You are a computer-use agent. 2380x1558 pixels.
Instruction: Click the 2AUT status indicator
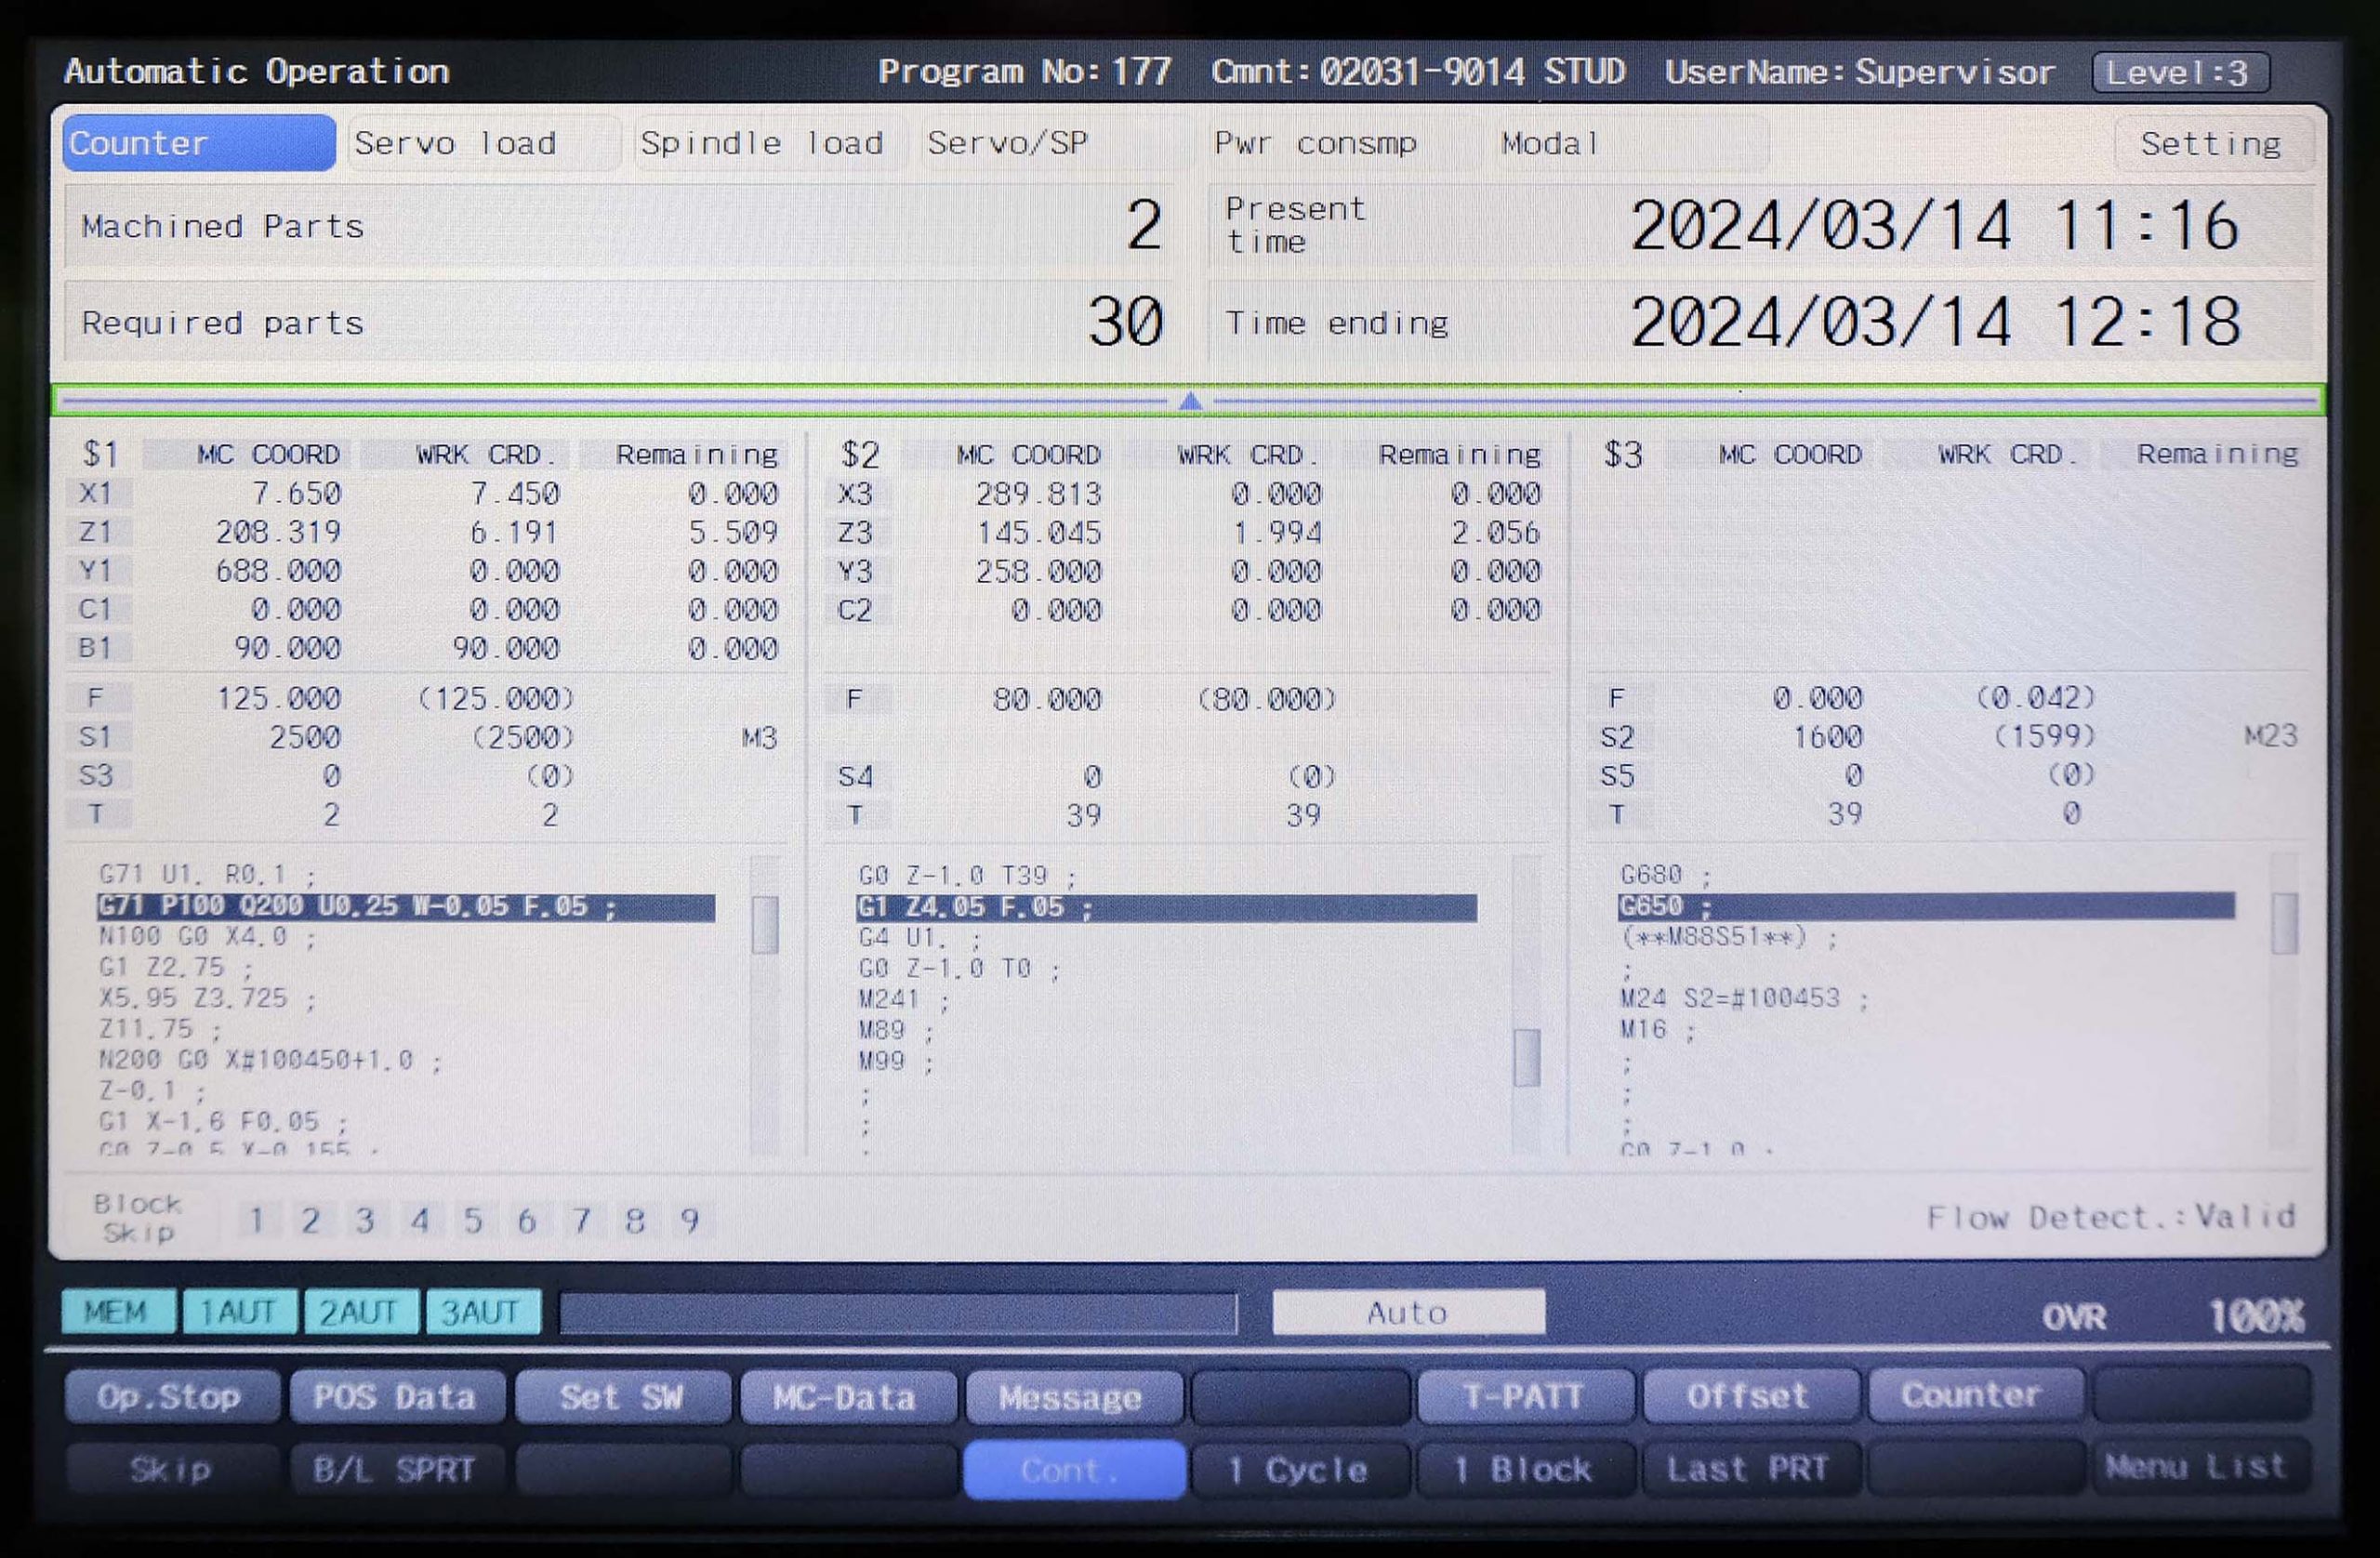359,1312
